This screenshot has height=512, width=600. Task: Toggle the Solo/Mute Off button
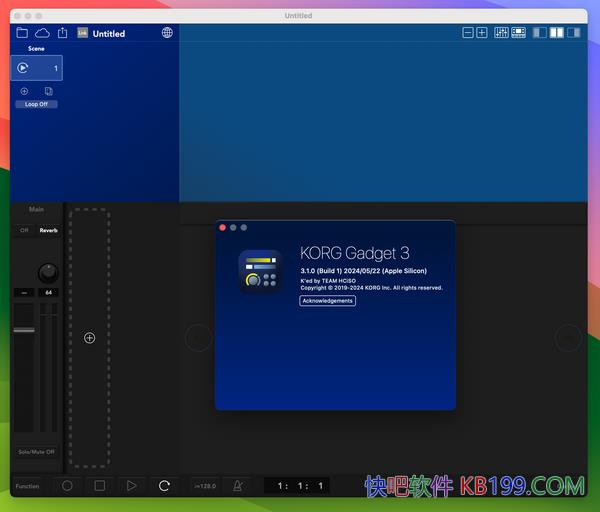pos(36,451)
